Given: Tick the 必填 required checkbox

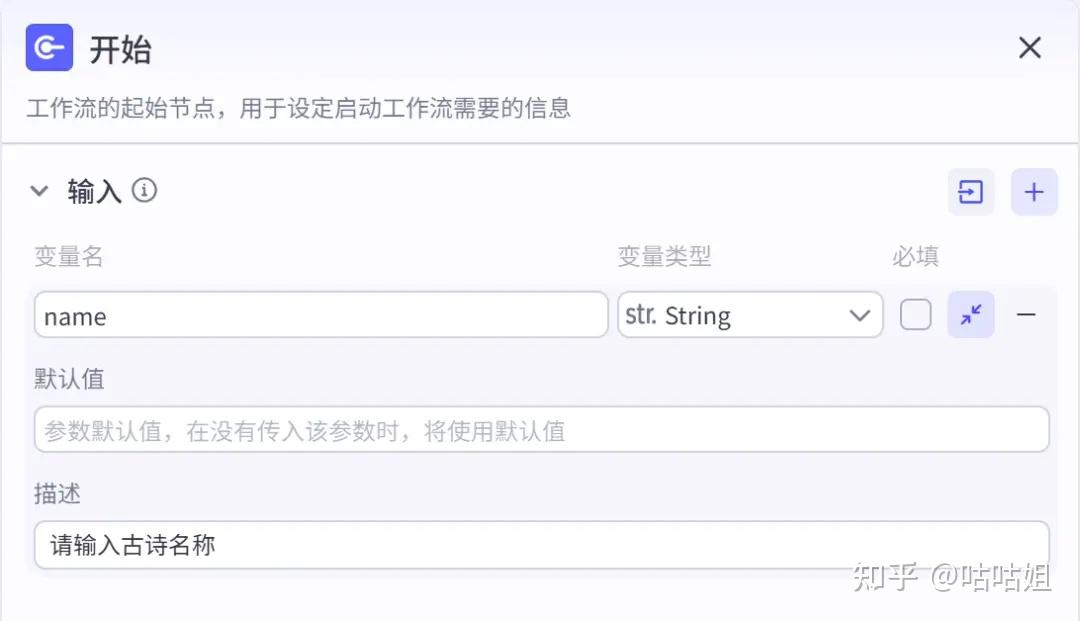Looking at the screenshot, I should click(915, 315).
